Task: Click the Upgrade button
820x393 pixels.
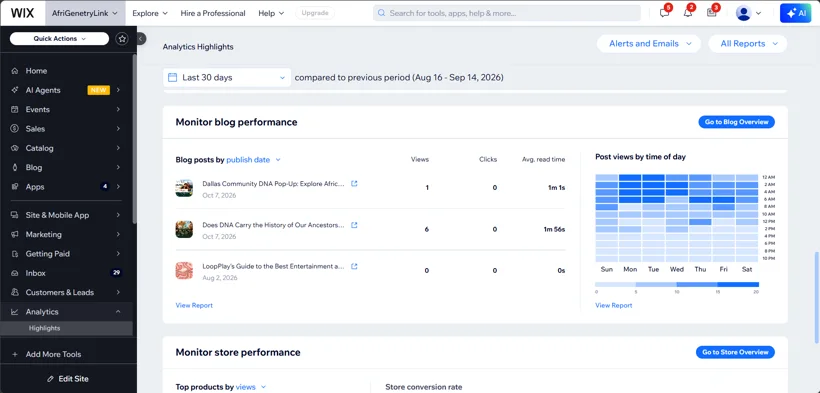Action: pos(315,13)
